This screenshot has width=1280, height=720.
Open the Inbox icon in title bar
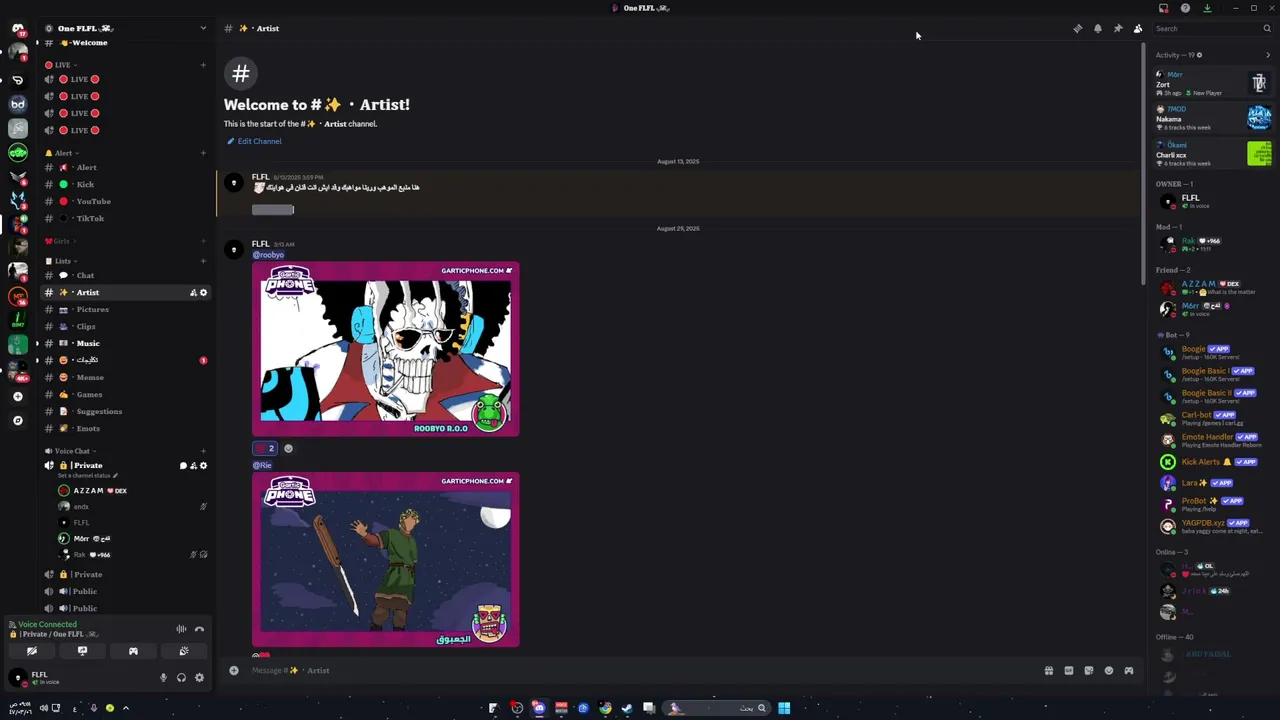(x=1163, y=8)
